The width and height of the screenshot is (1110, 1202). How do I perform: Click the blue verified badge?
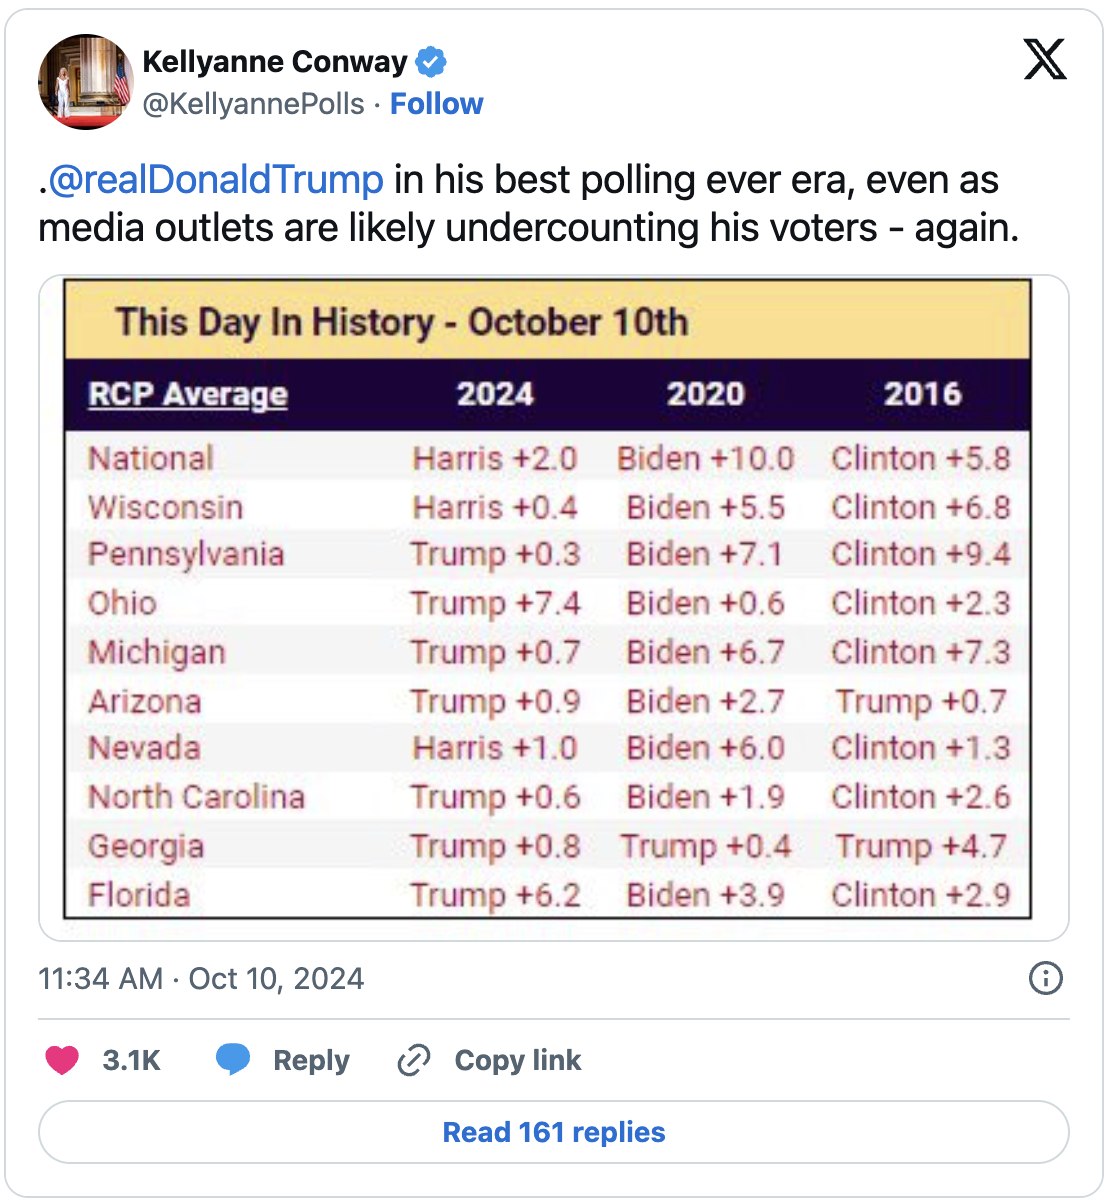click(x=431, y=62)
